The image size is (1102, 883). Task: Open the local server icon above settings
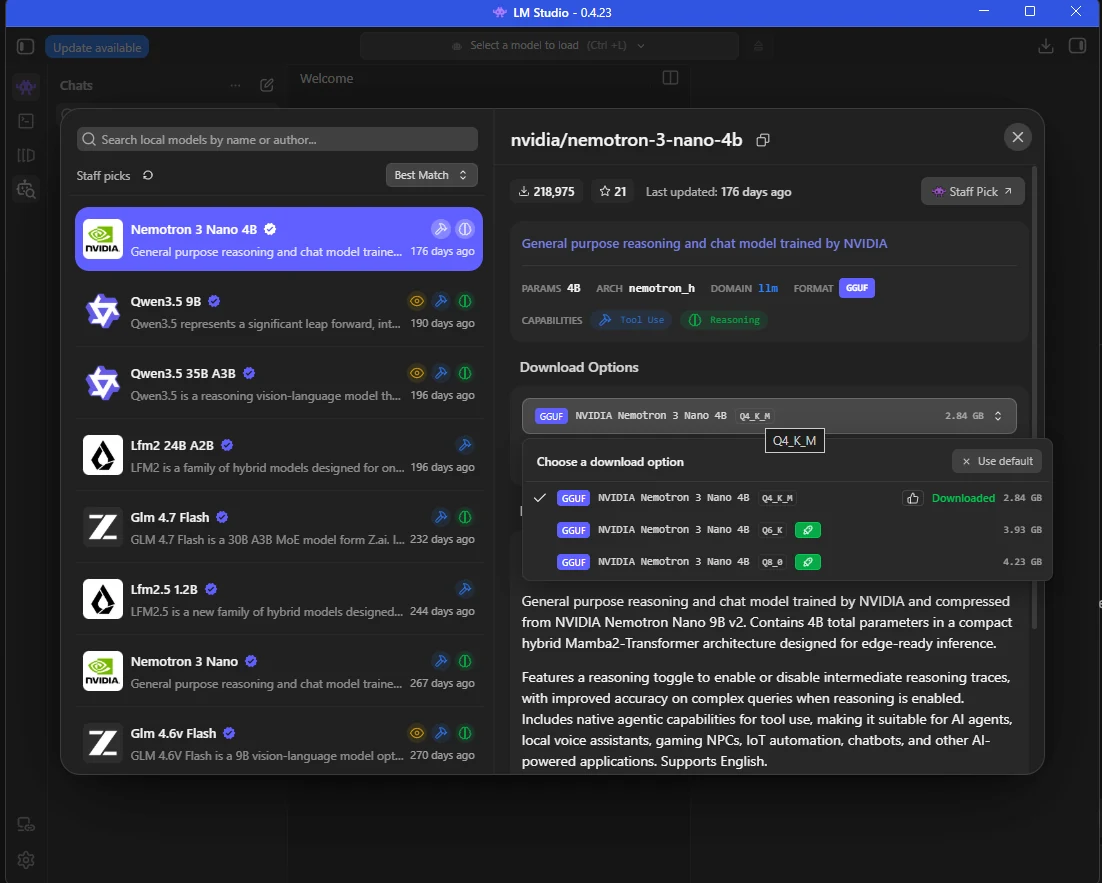[26, 824]
